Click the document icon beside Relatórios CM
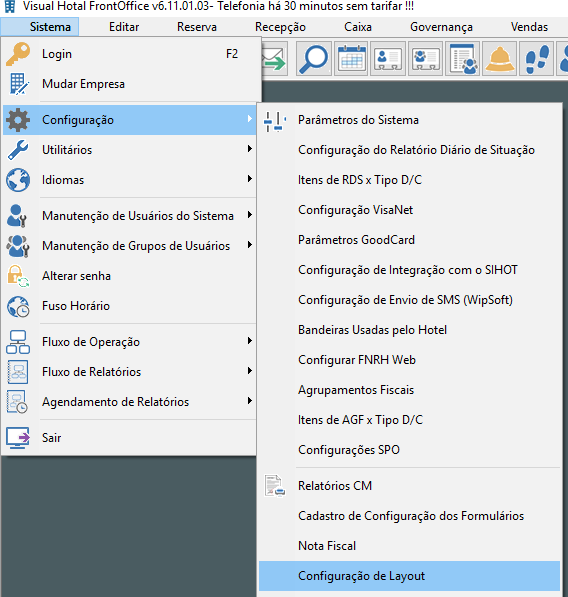Screen dimensions: 568x597 [275, 485]
